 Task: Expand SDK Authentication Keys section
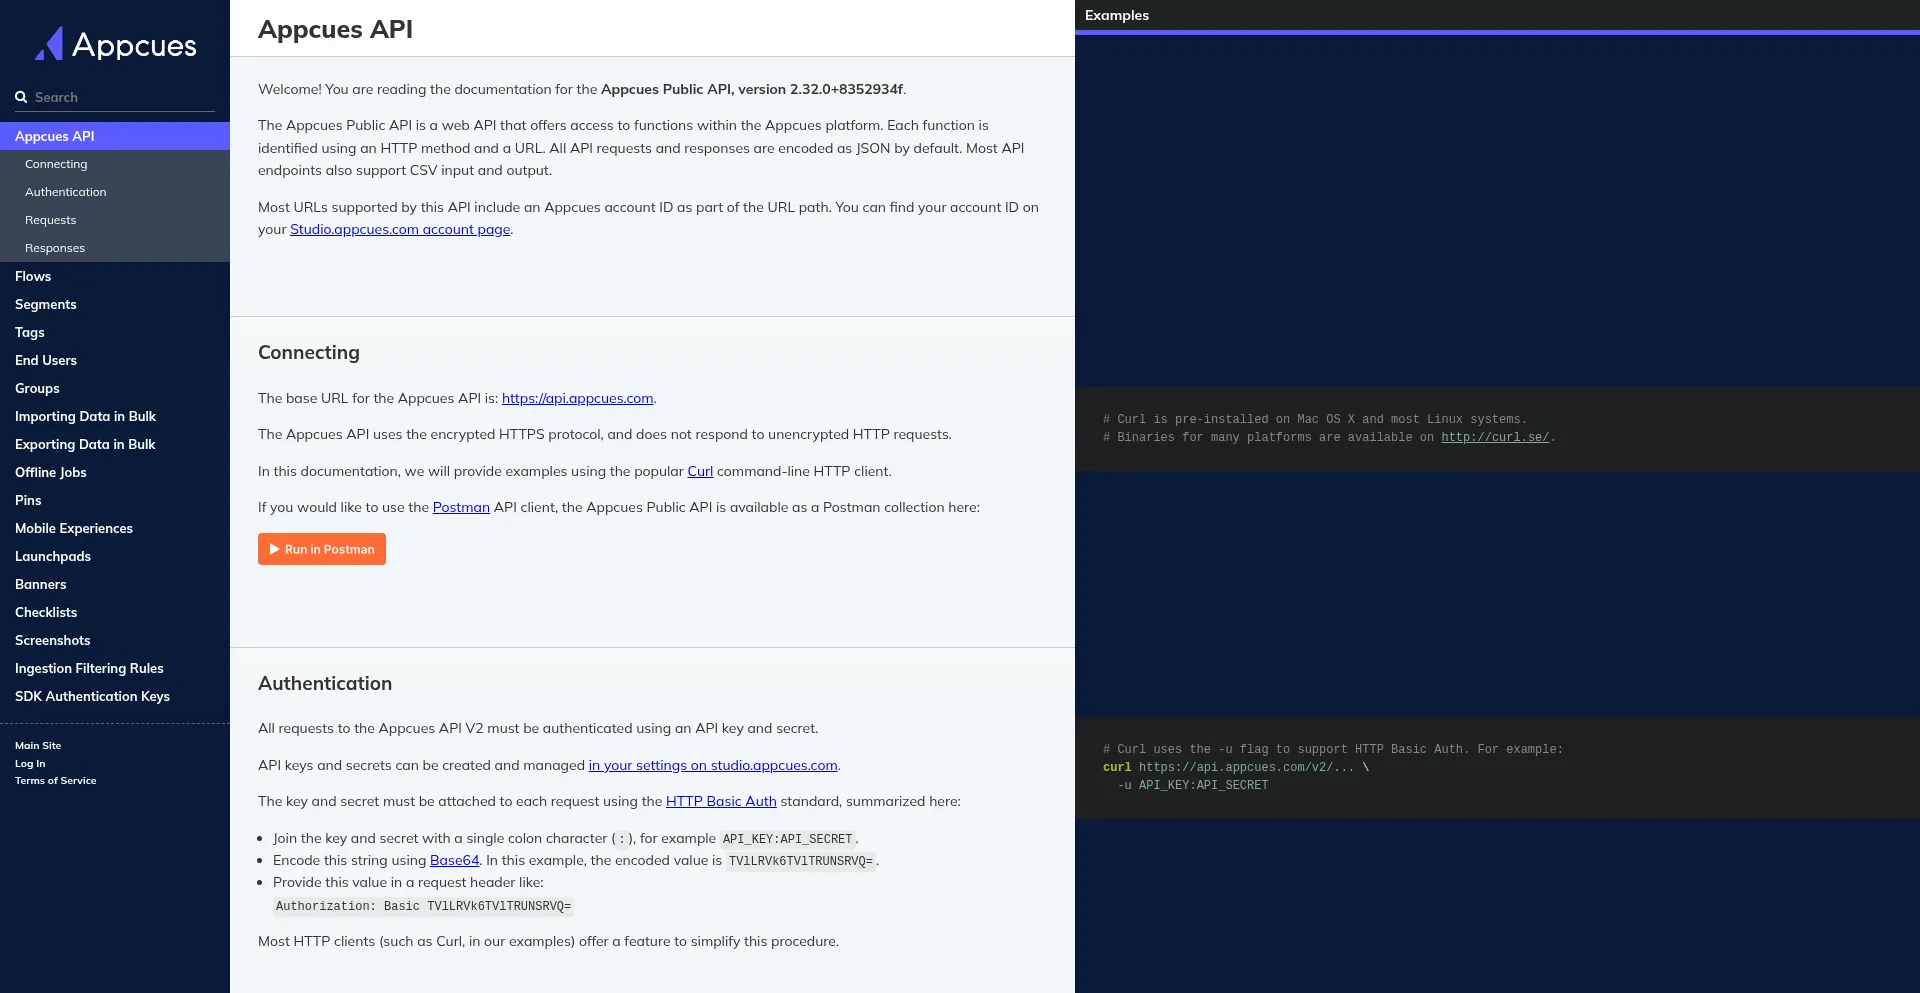92,696
